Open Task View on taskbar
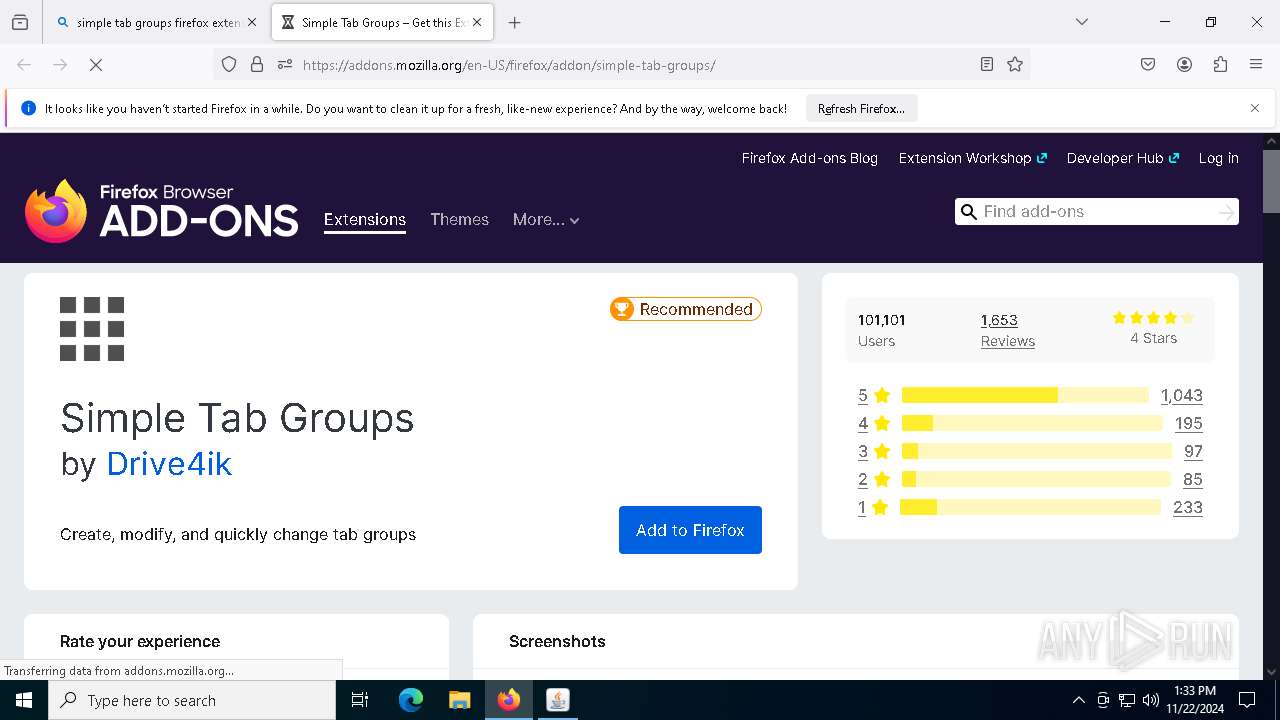The width and height of the screenshot is (1280, 720). [360, 700]
